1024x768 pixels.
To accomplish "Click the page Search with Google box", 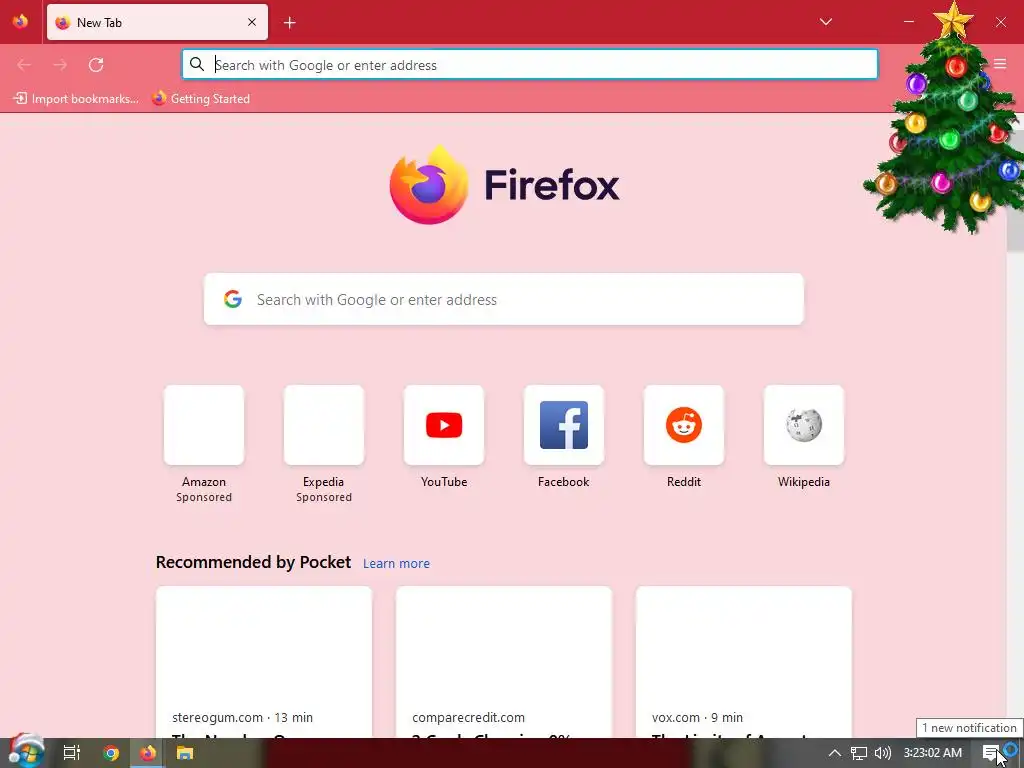I will click(504, 299).
